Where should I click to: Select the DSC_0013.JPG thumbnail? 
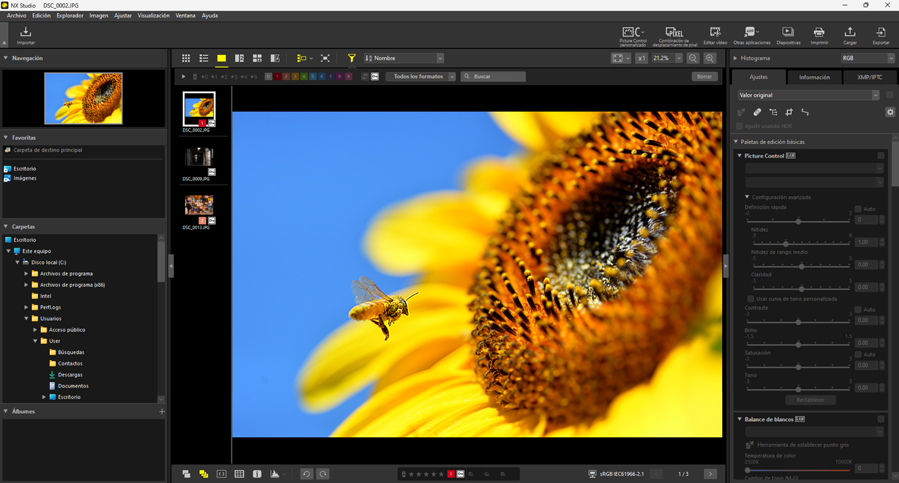(198, 207)
